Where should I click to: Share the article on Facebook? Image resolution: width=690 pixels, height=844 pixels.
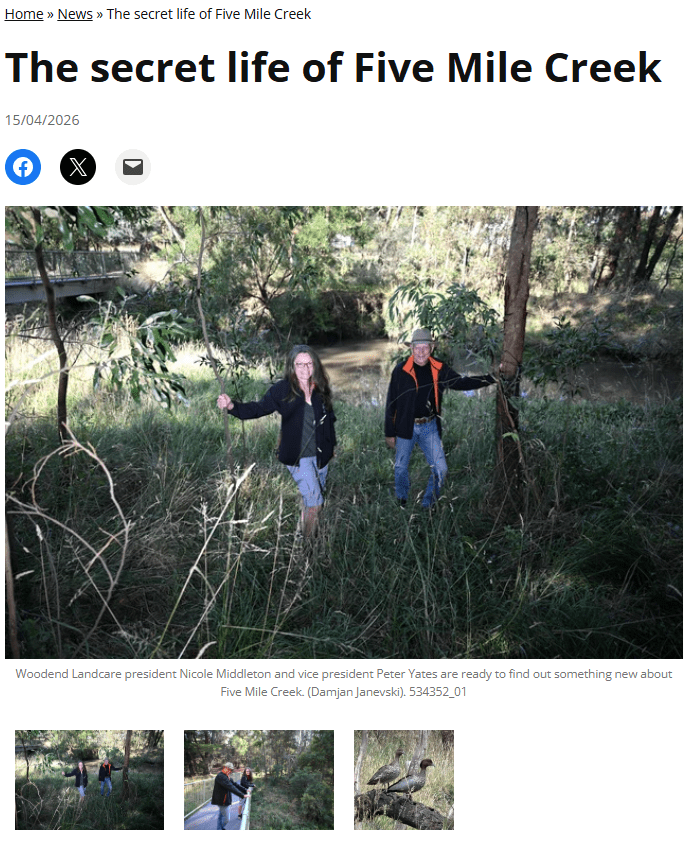[23, 167]
